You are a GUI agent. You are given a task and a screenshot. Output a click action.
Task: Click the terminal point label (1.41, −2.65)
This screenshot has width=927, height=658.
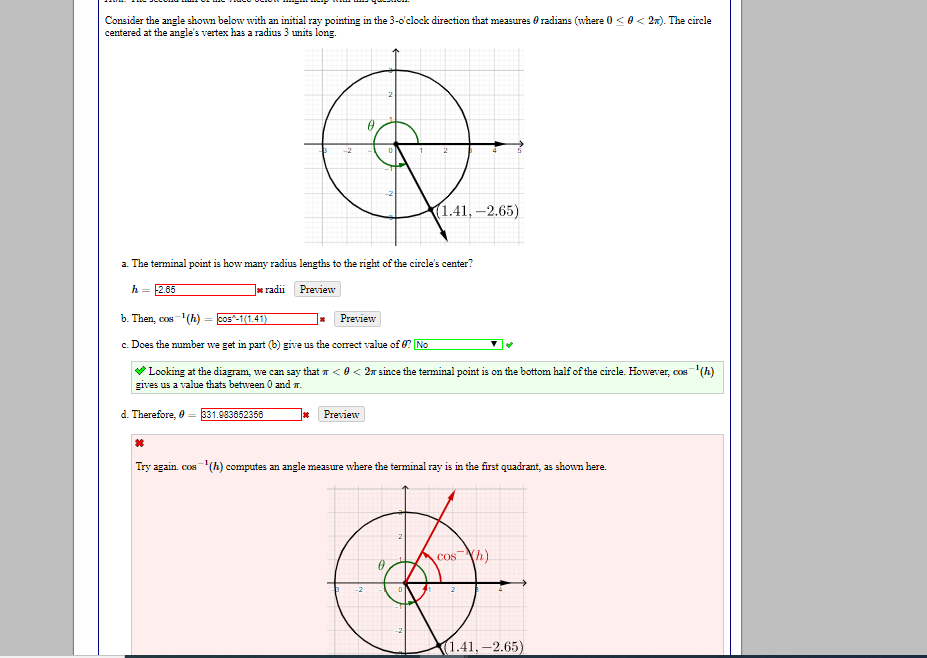pyautogui.click(x=478, y=211)
